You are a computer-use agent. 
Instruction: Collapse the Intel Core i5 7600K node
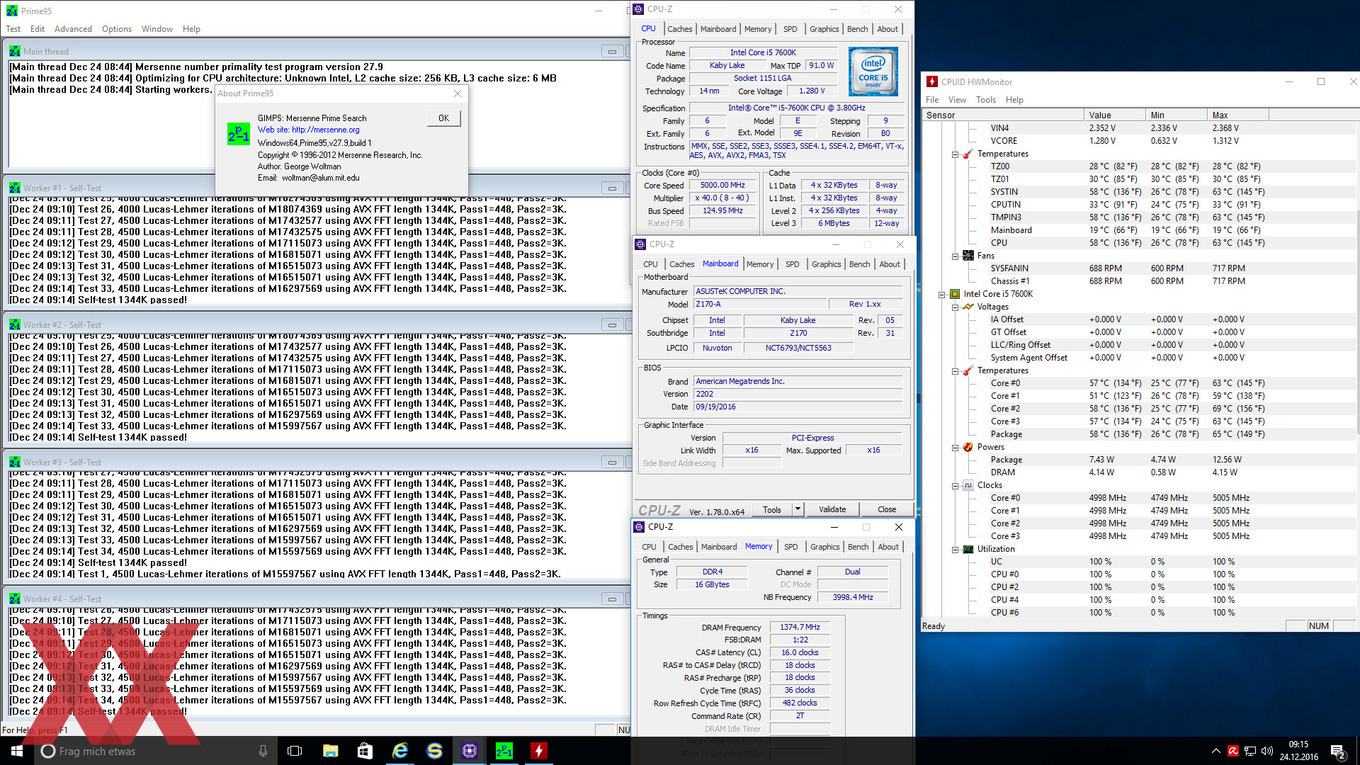point(942,294)
